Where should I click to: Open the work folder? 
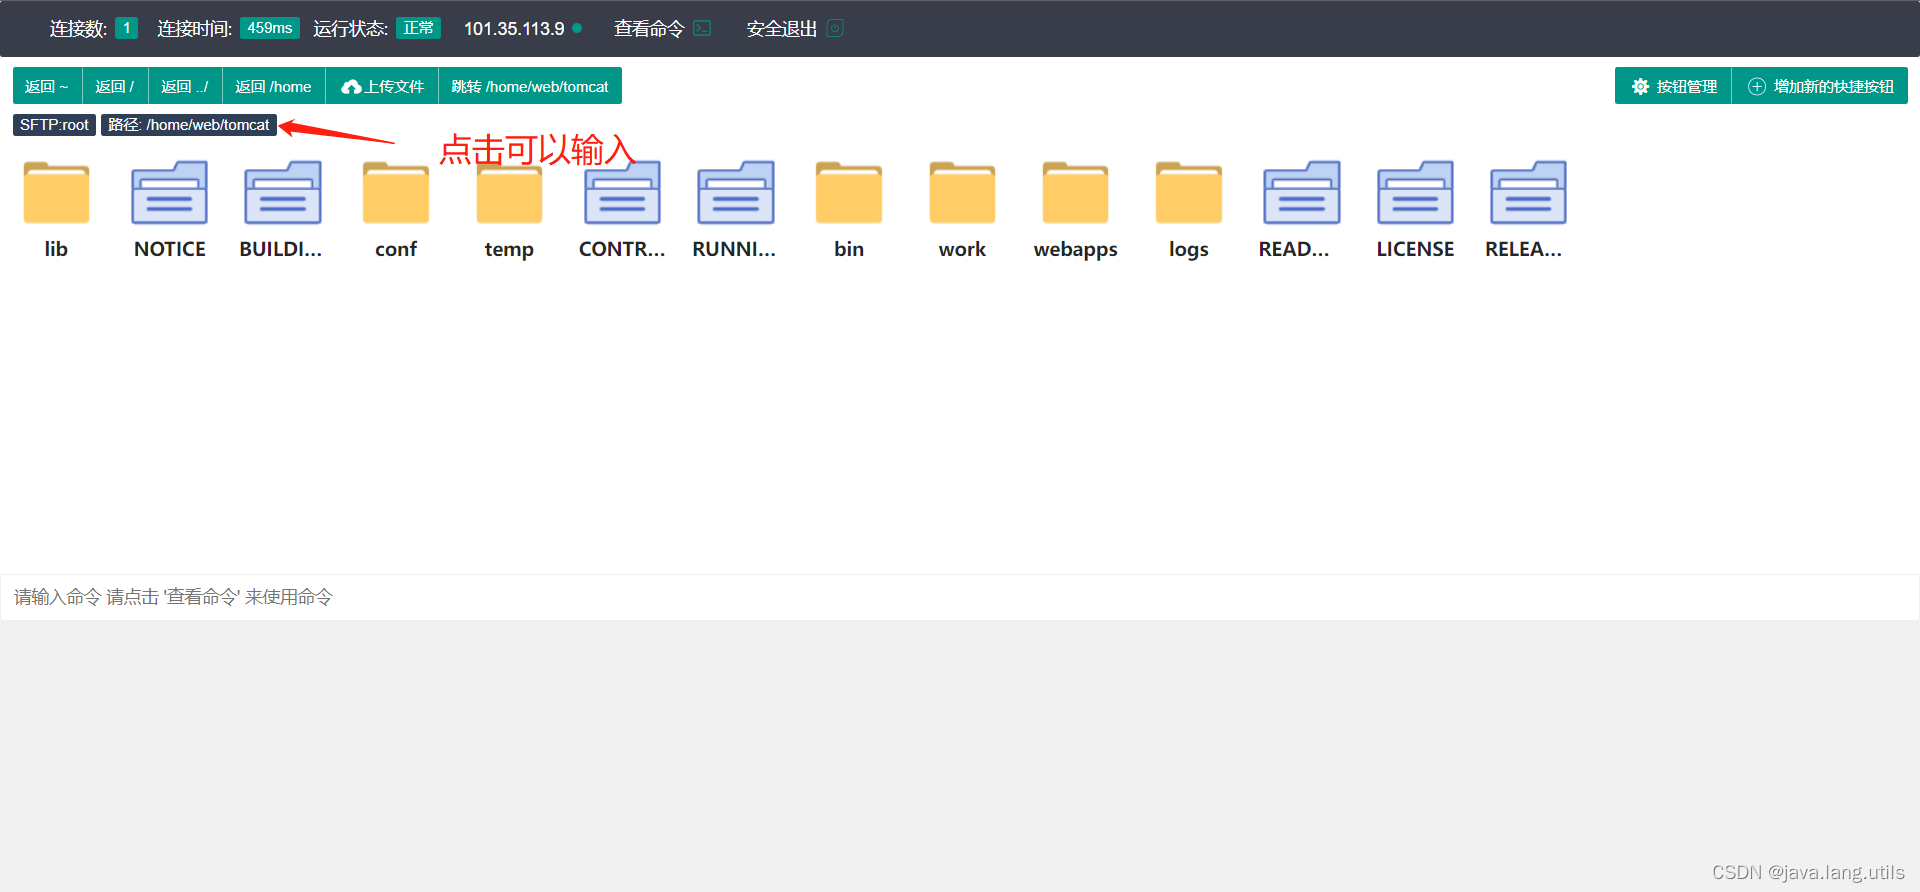coord(962,192)
